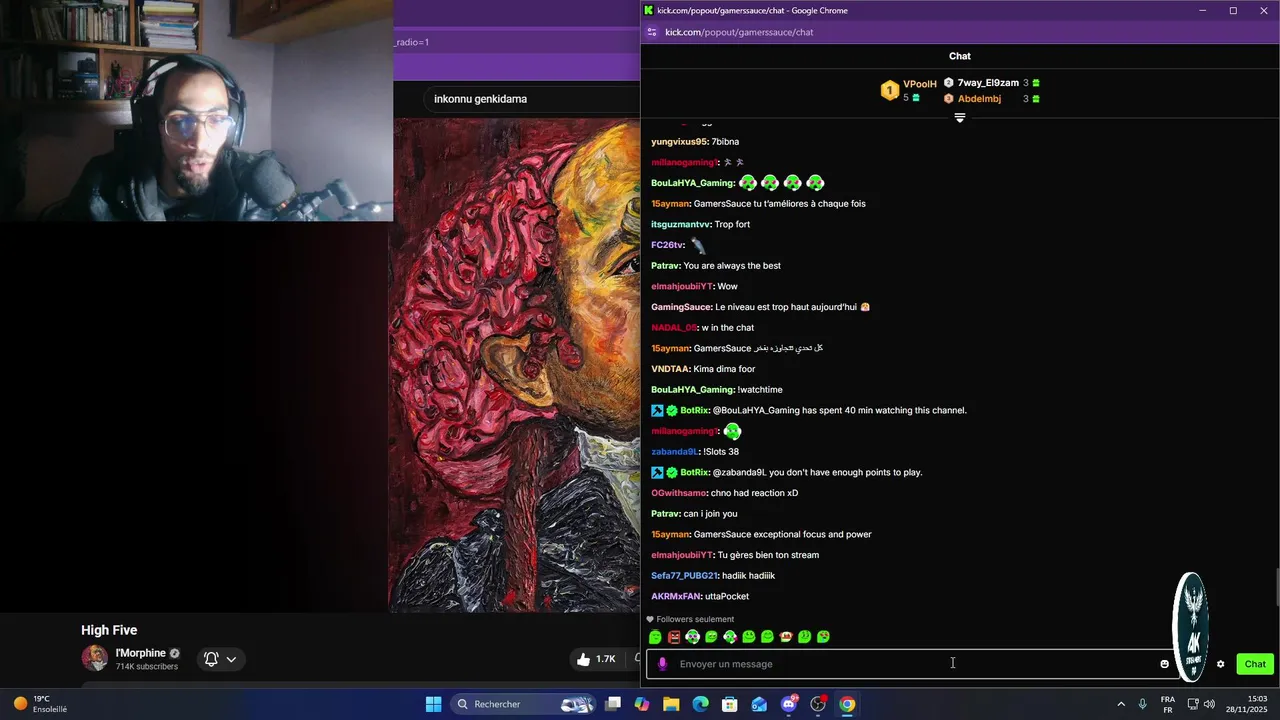Open Copilot from the taskbar

pos(642,704)
